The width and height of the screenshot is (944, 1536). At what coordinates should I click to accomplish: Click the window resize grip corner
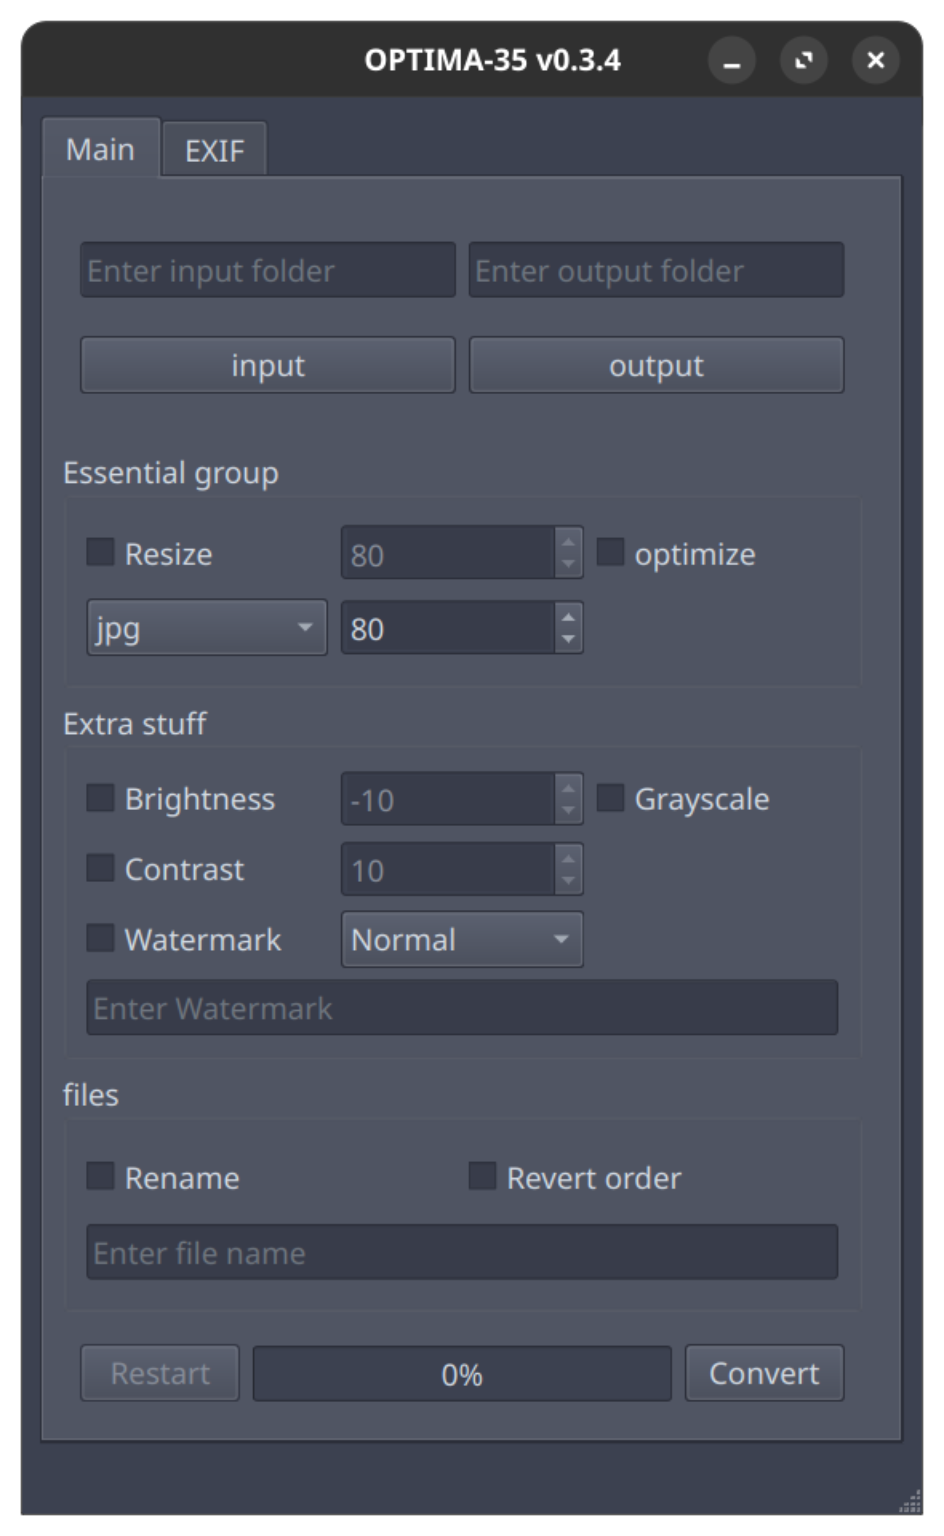910,1502
